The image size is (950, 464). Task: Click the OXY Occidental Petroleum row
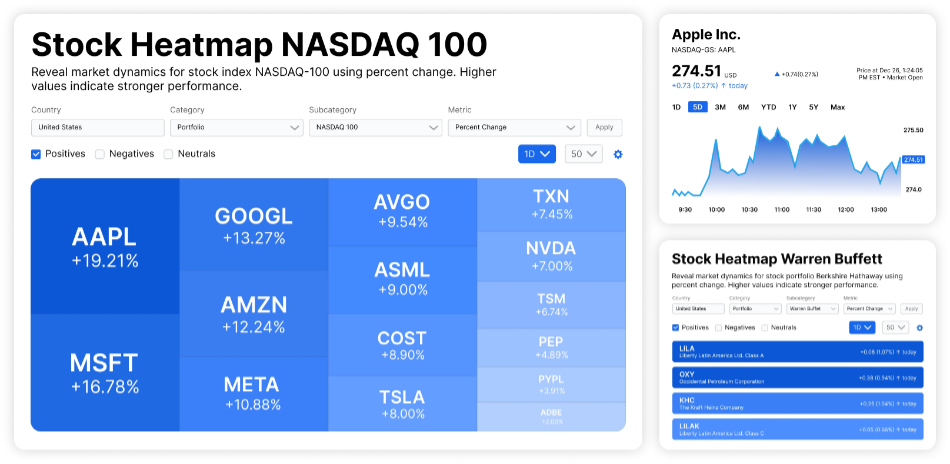[x=796, y=377]
